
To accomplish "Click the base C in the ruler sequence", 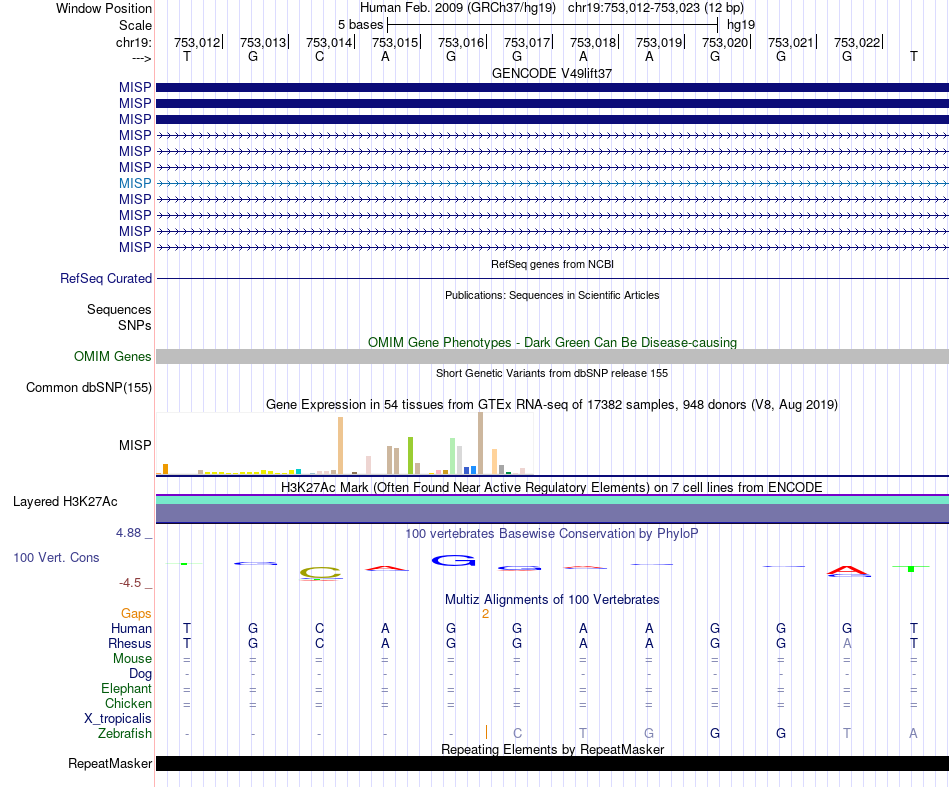I will click(x=319, y=56).
